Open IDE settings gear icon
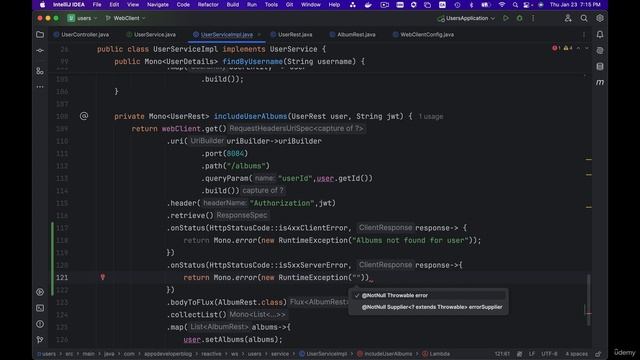This screenshot has height=360, width=640. click(600, 18)
